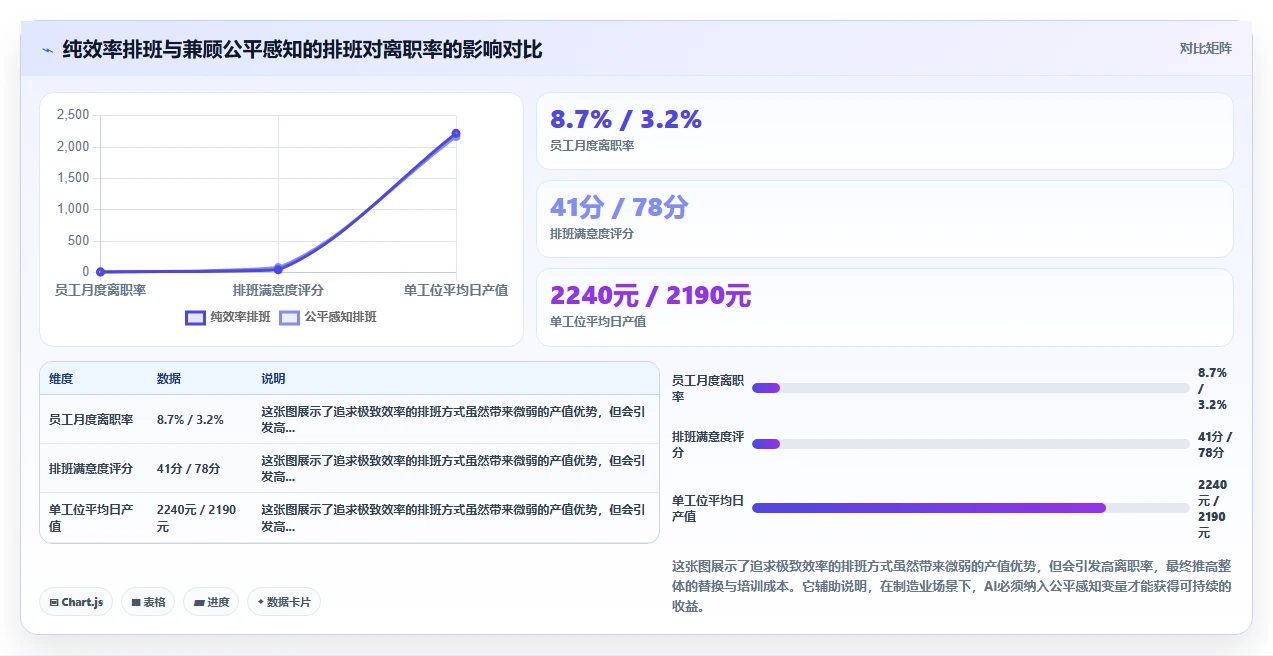The height and width of the screenshot is (656, 1273).
Task: Click the dashboard title 纯效率排班与兼顾公平感知
Action: pyautogui.click(x=303, y=49)
